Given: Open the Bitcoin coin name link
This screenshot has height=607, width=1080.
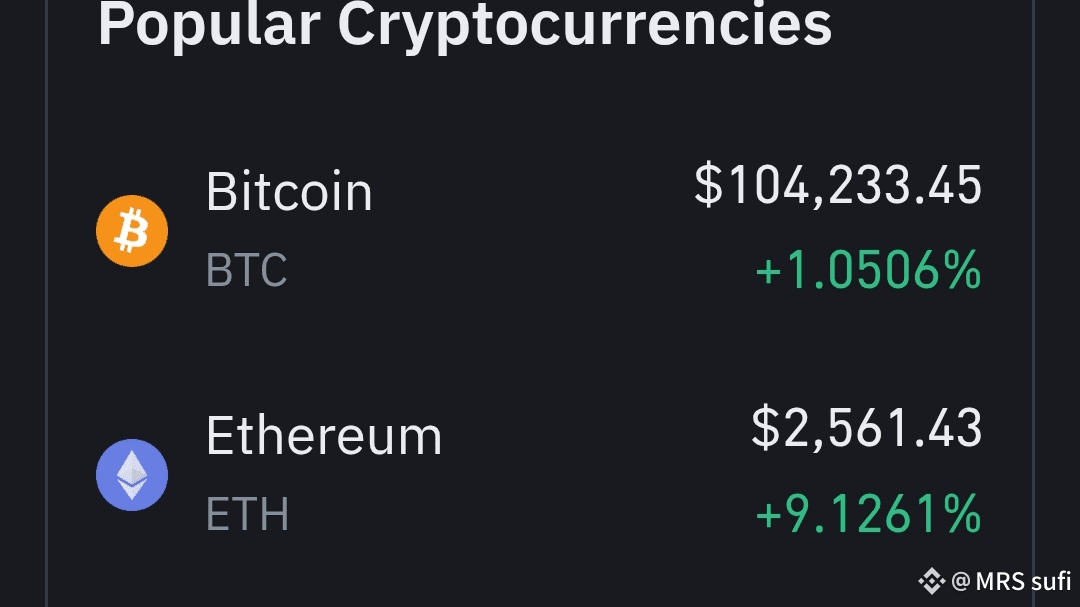Looking at the screenshot, I should coord(289,191).
